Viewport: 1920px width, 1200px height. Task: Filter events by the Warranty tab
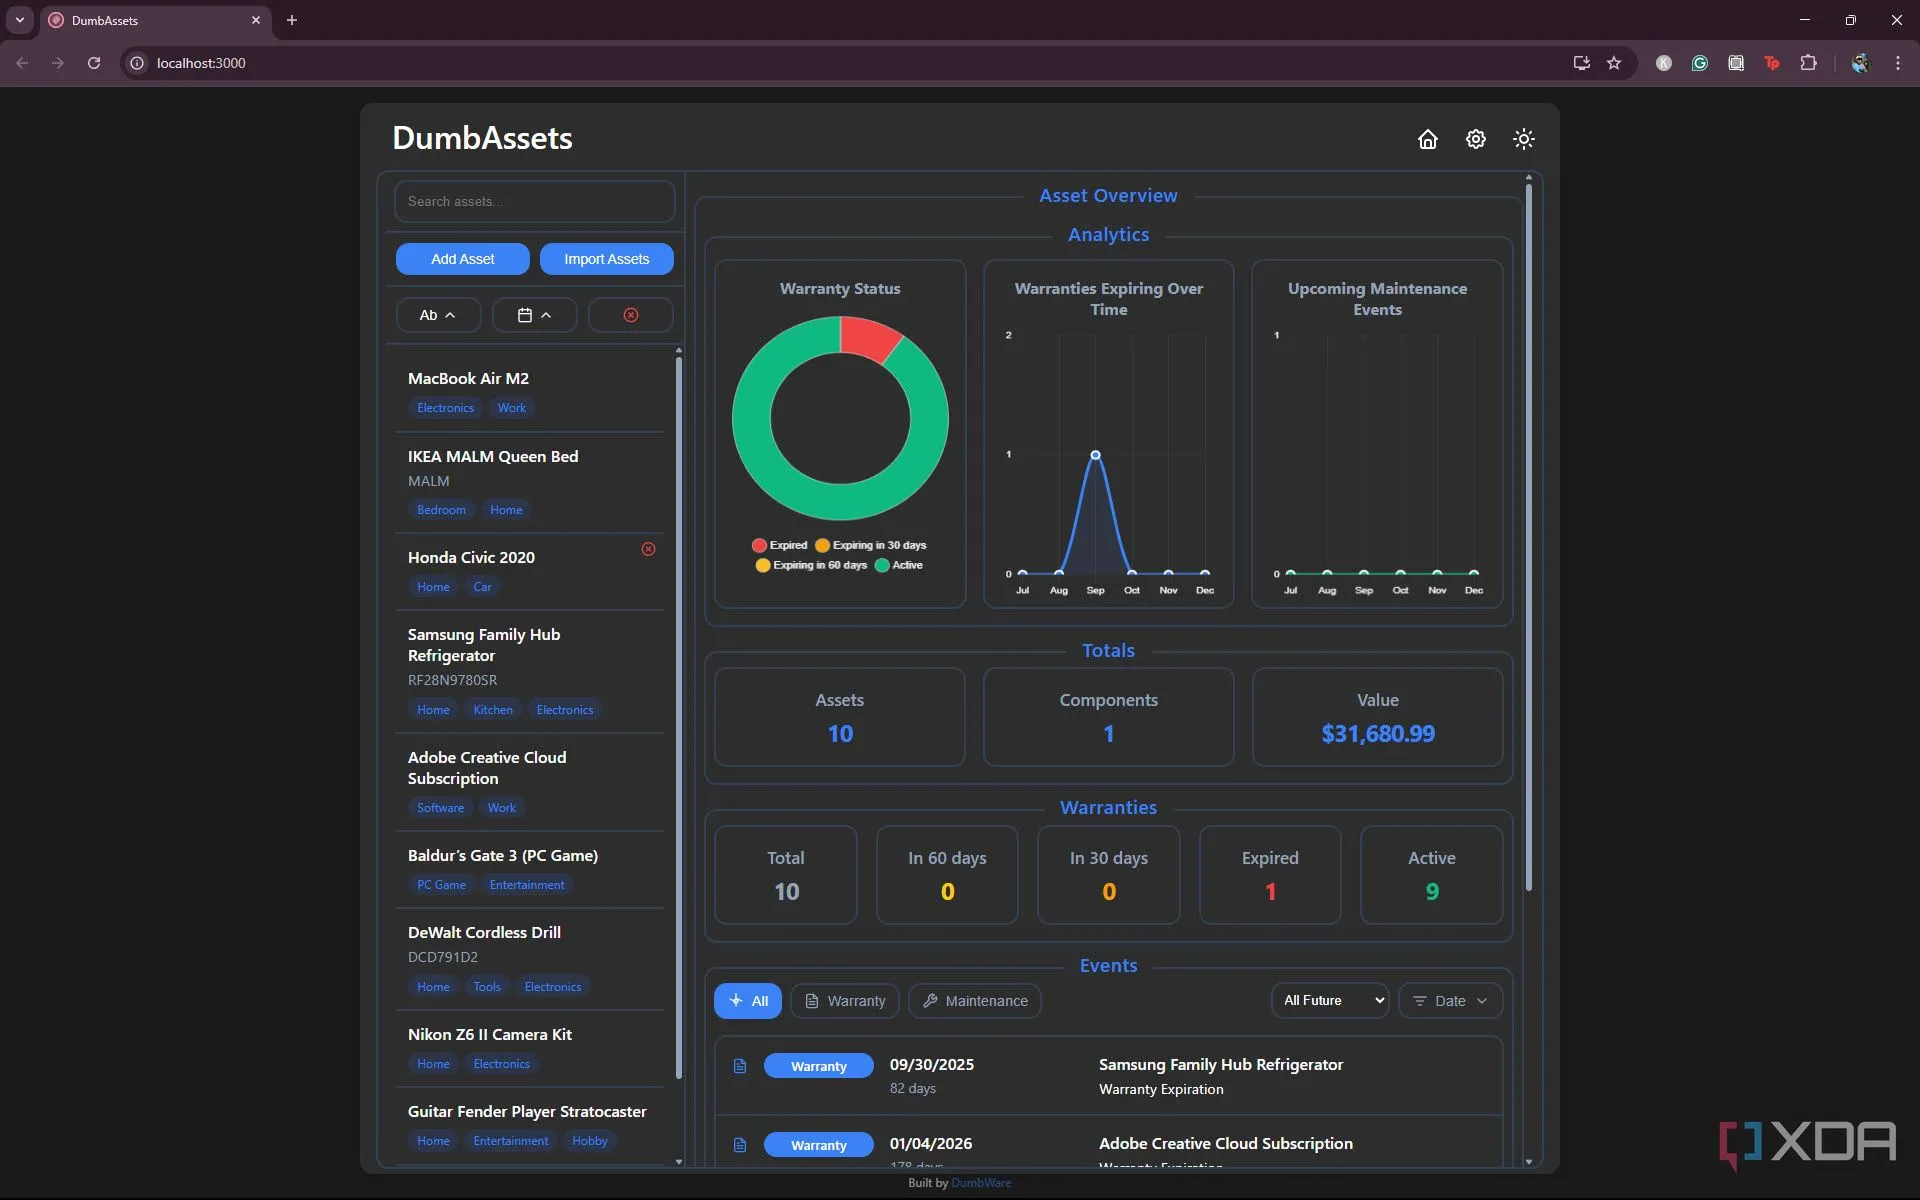point(845,1000)
